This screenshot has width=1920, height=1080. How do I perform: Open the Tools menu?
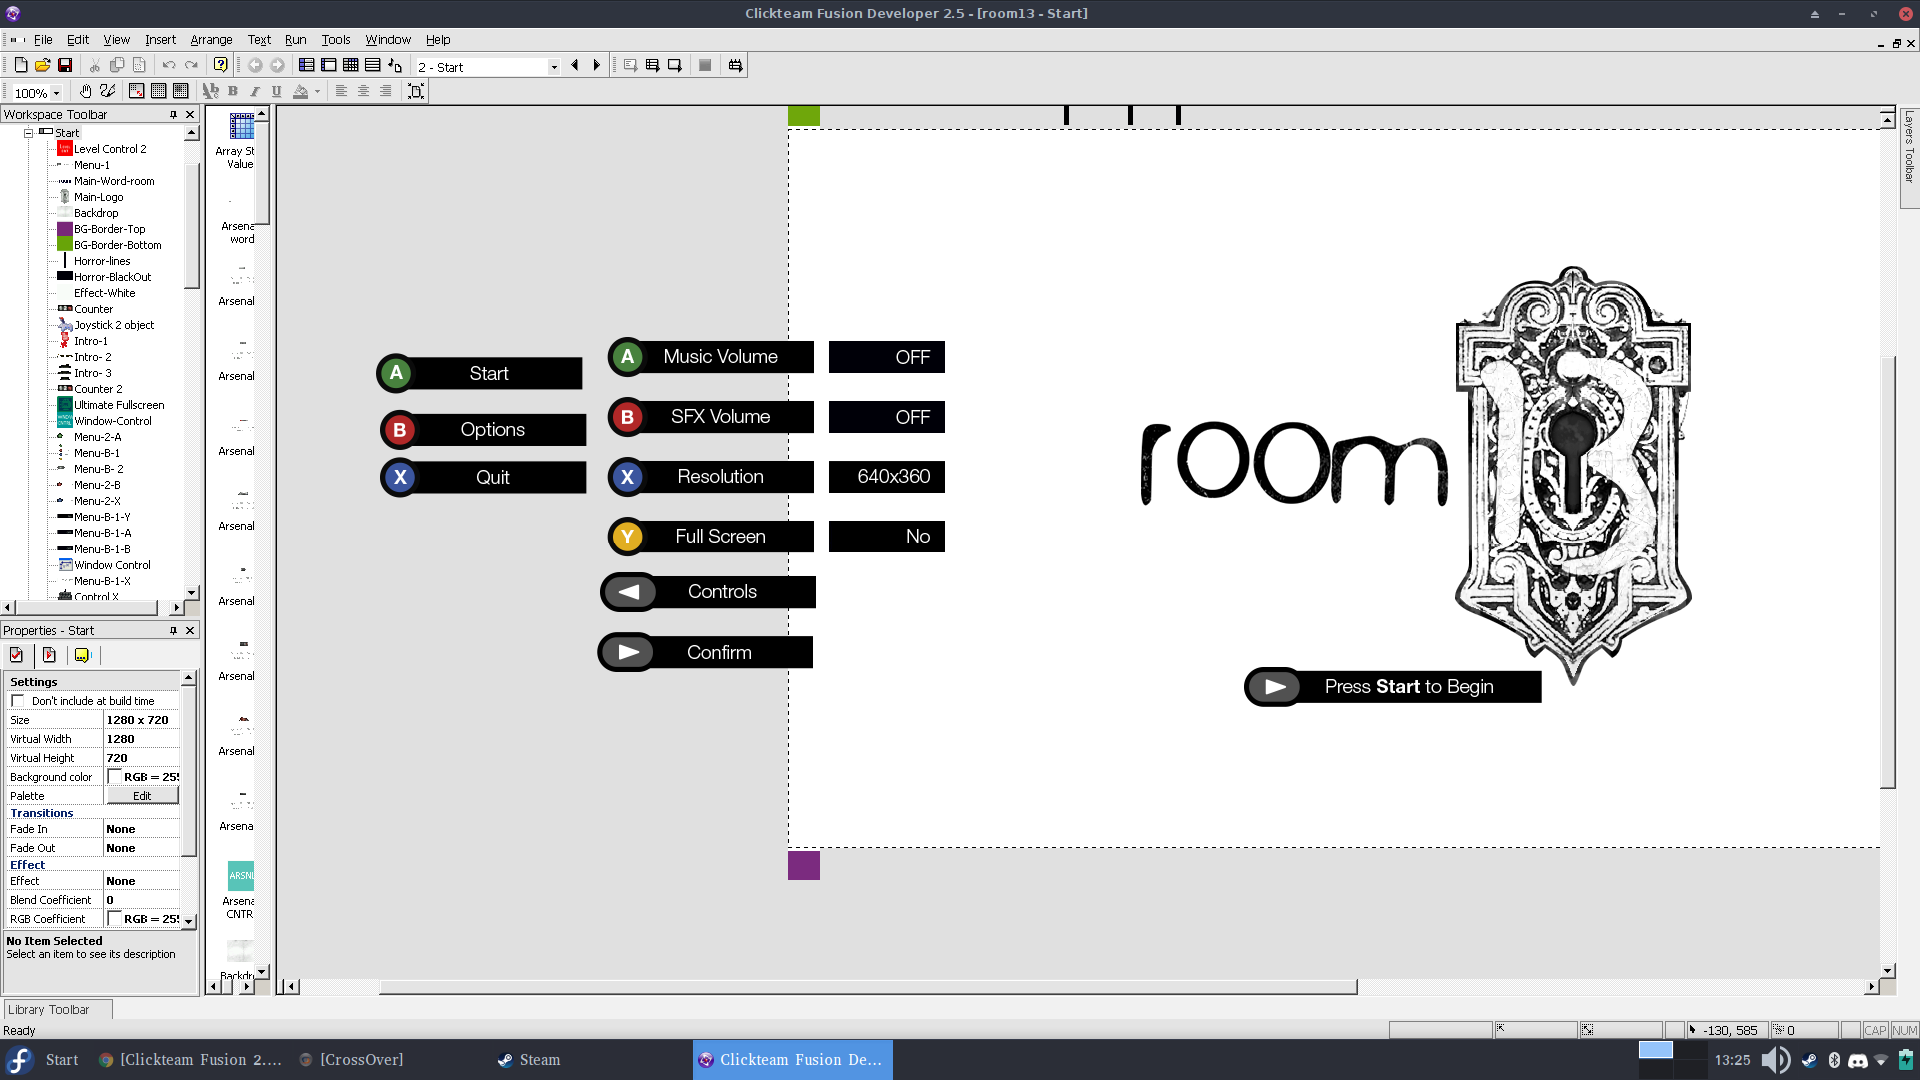point(335,40)
